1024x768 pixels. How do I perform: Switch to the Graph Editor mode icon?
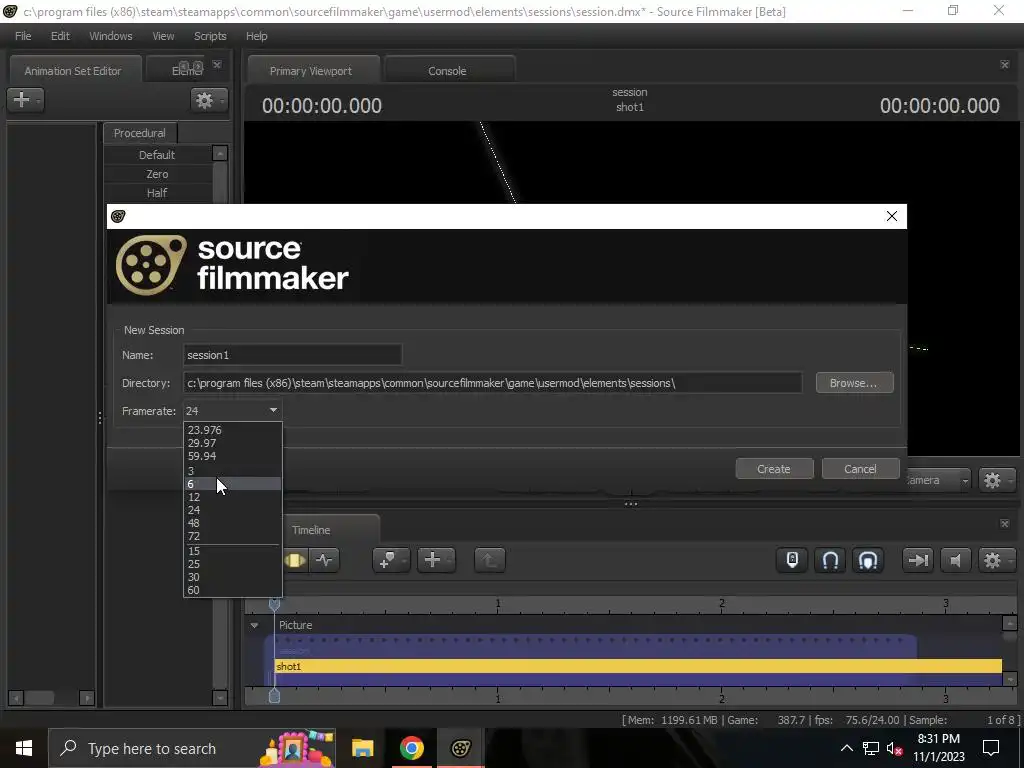point(325,560)
